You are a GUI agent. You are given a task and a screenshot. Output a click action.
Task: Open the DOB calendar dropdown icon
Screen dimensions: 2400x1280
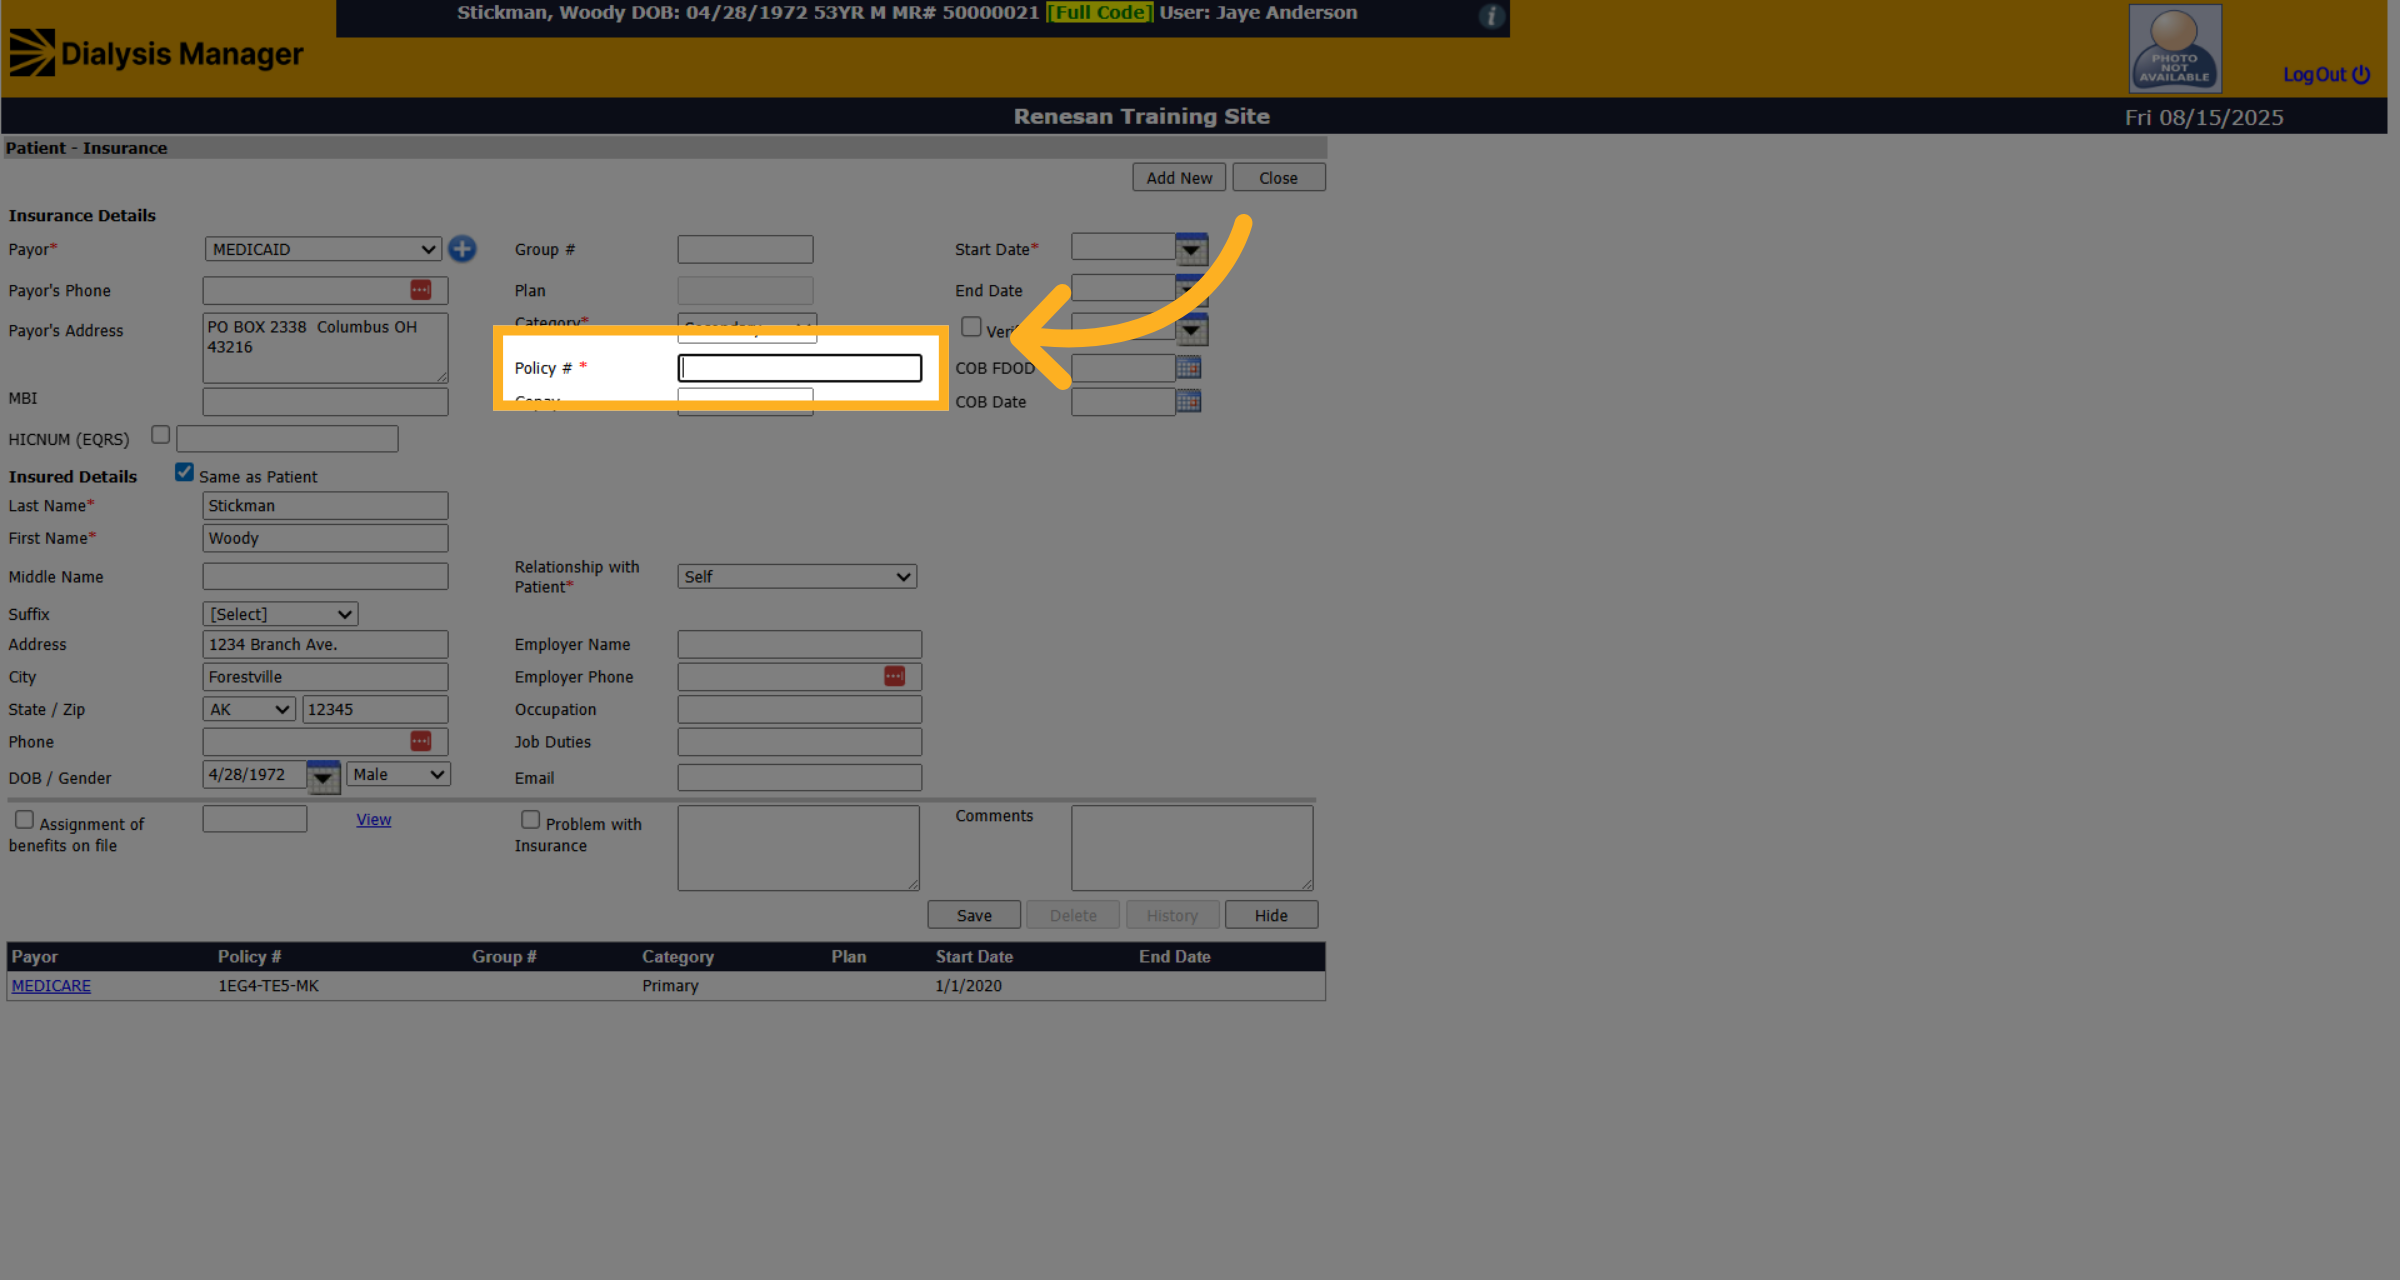pos(323,776)
